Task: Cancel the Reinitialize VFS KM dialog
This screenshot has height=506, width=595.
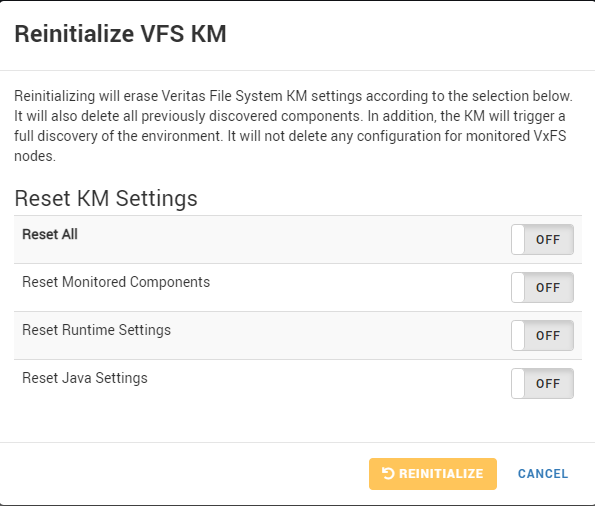Action: pos(543,474)
